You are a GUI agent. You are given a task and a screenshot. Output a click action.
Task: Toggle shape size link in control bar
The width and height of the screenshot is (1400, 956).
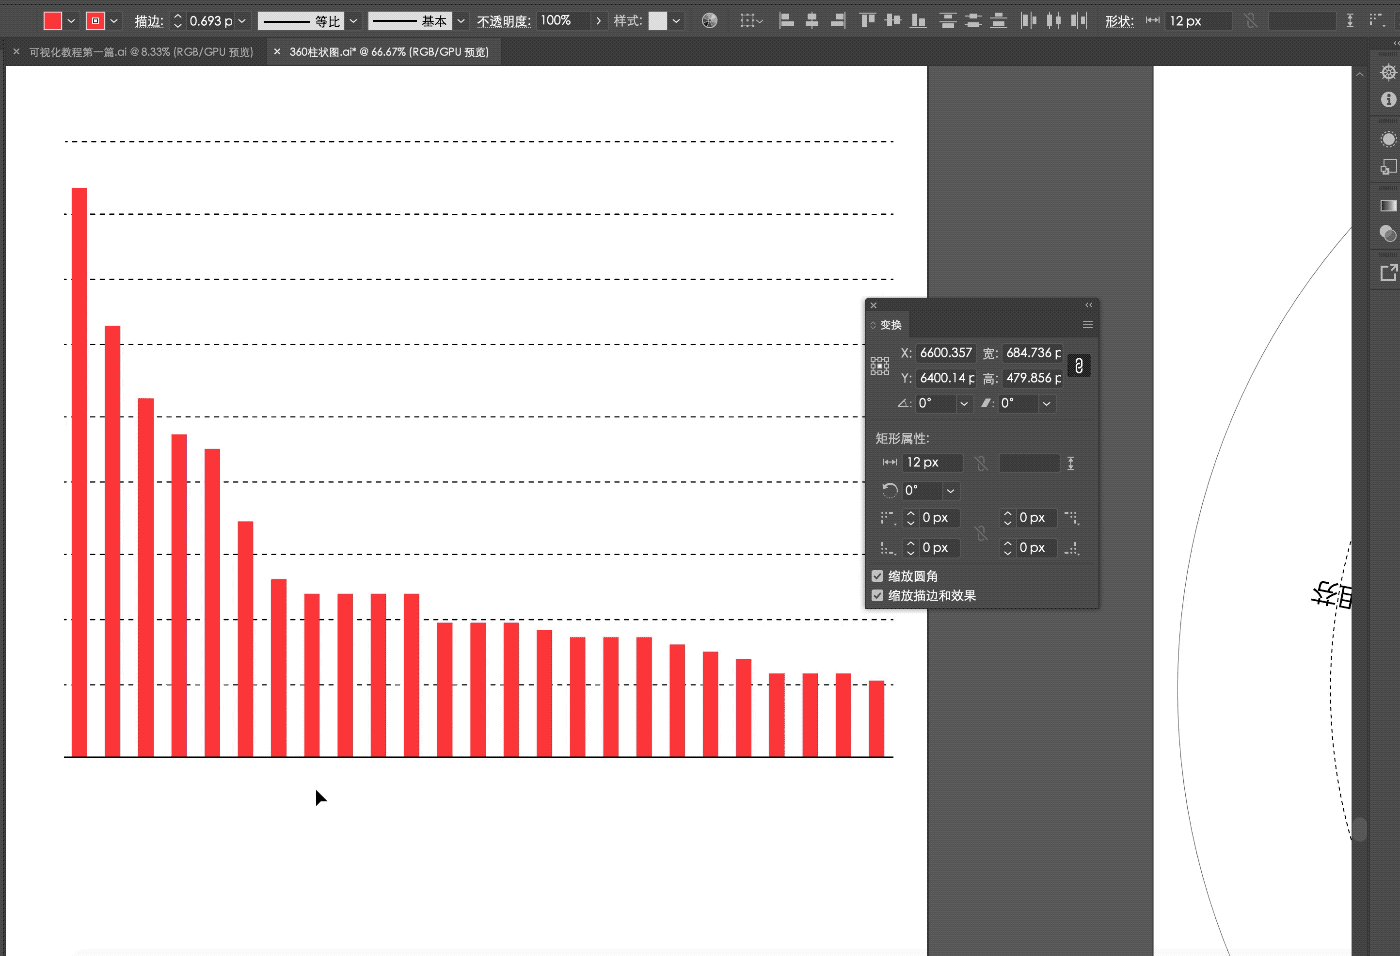1250,20
